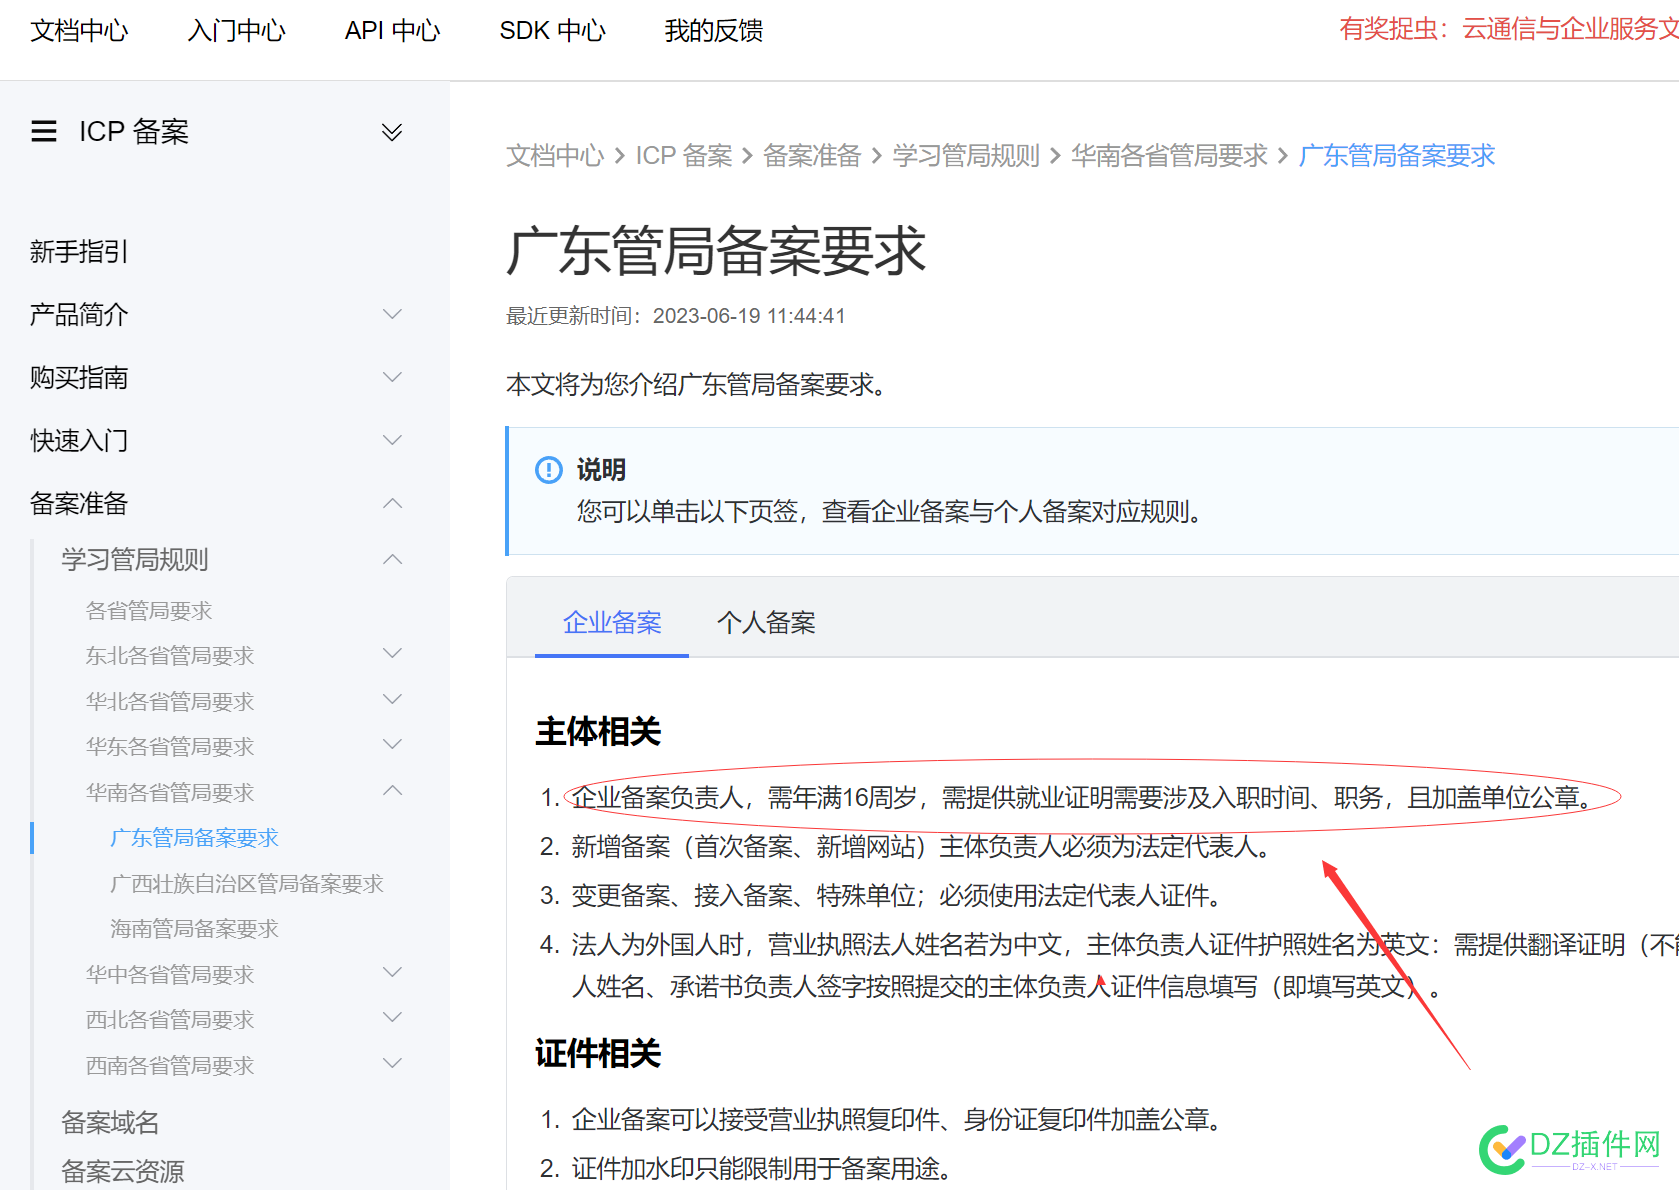The image size is (1679, 1190).
Task: Expand the ICP 备案 product dropdown chevron
Action: [x=392, y=132]
